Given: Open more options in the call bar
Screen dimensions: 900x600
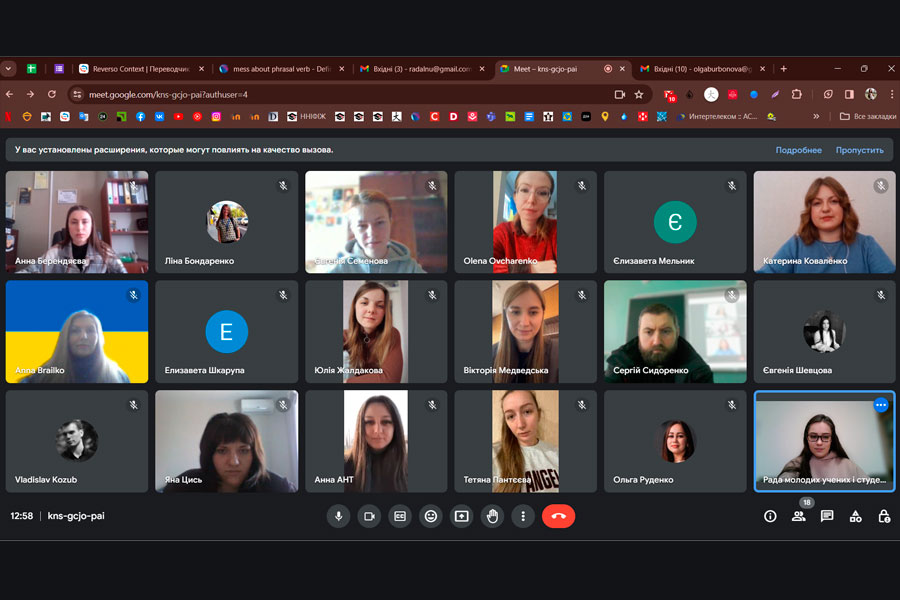Looking at the screenshot, I should (x=523, y=516).
